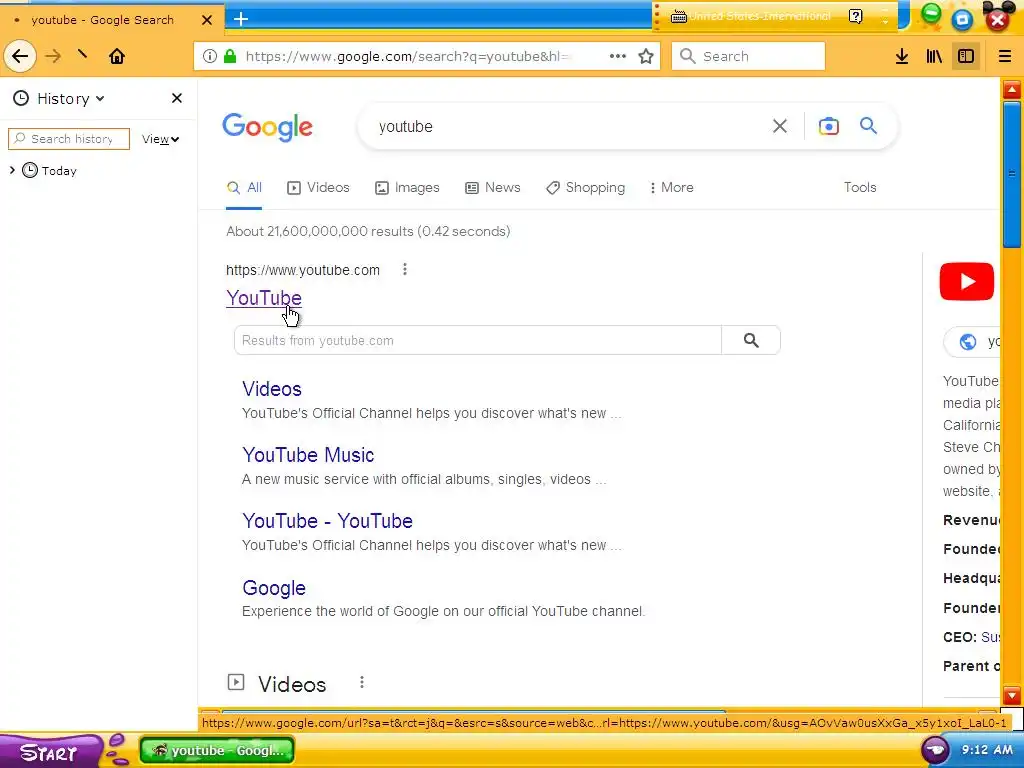This screenshot has width=1024, height=768.
Task: Show site information icon in address bar
Action: [x=210, y=56]
